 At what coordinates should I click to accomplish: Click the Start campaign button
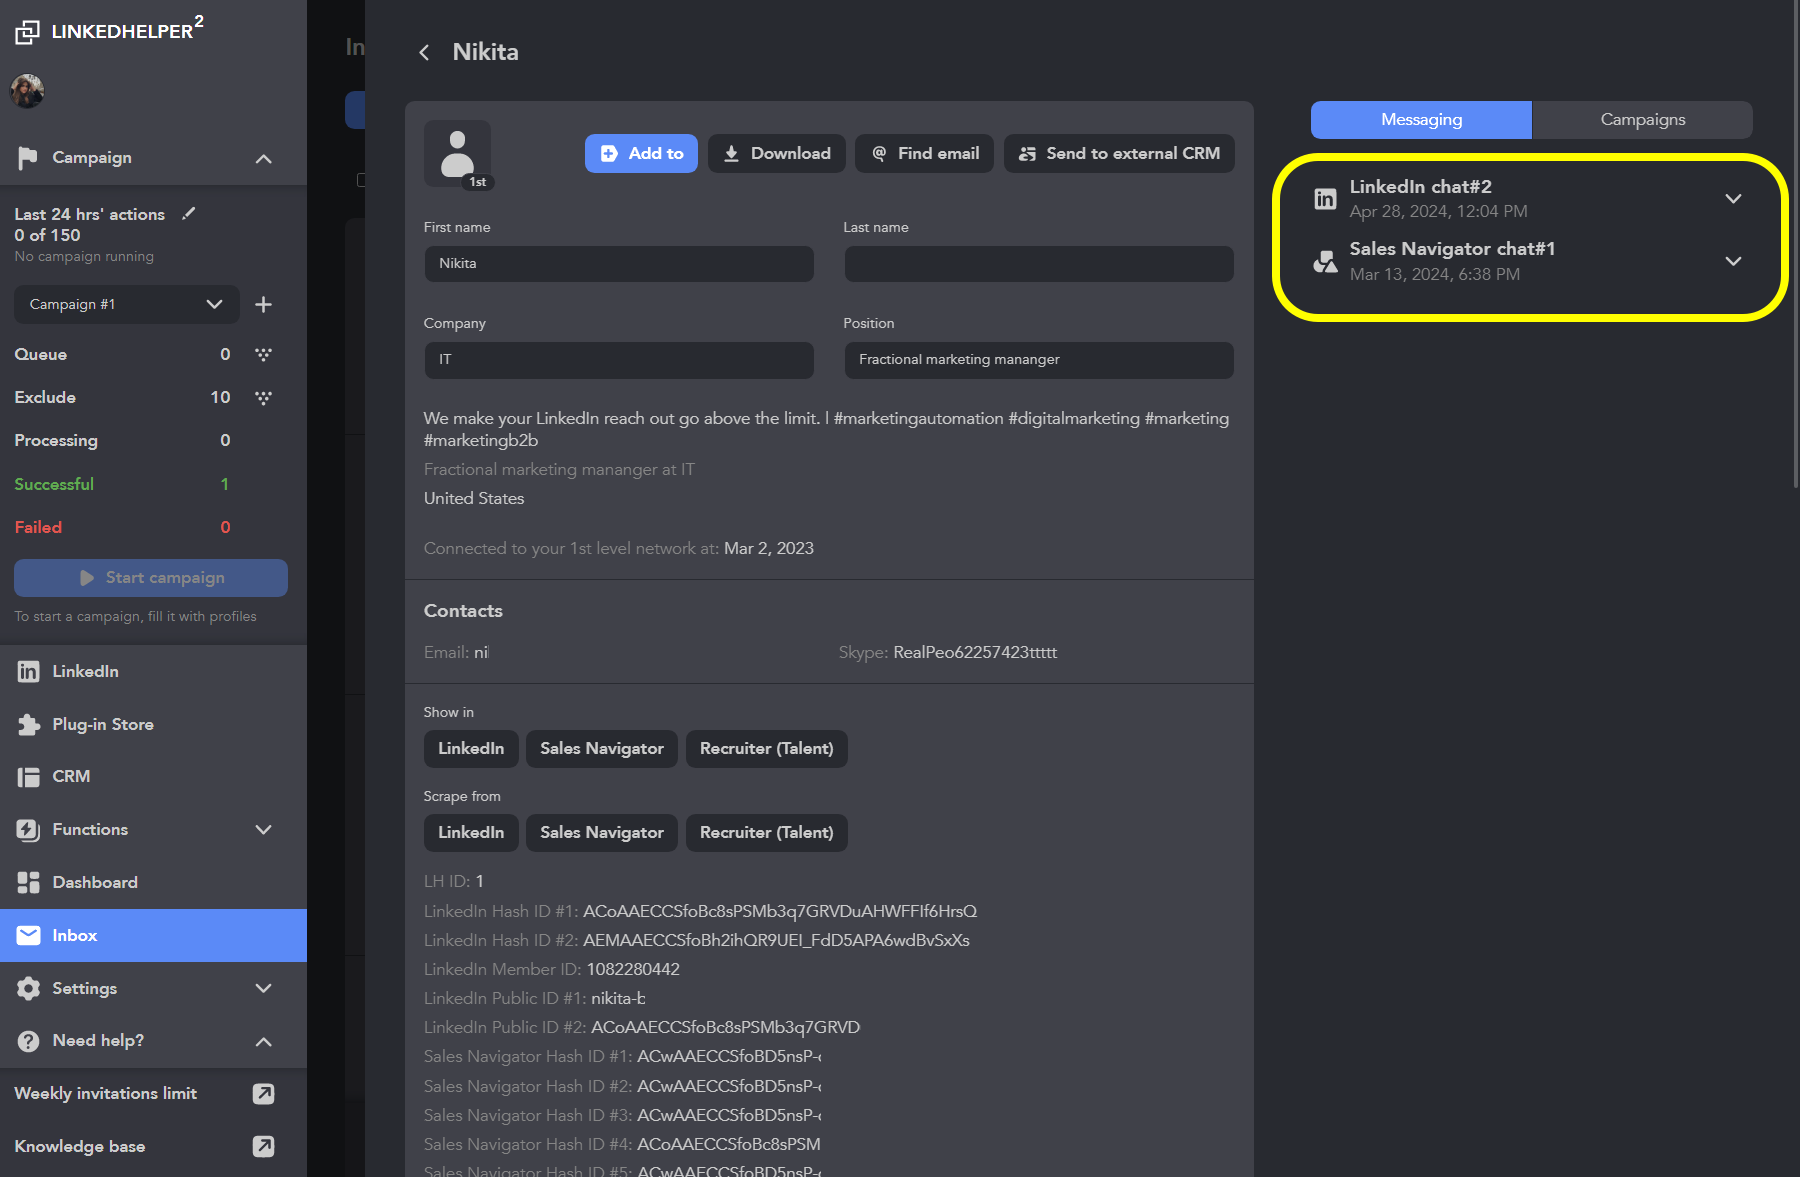(150, 577)
